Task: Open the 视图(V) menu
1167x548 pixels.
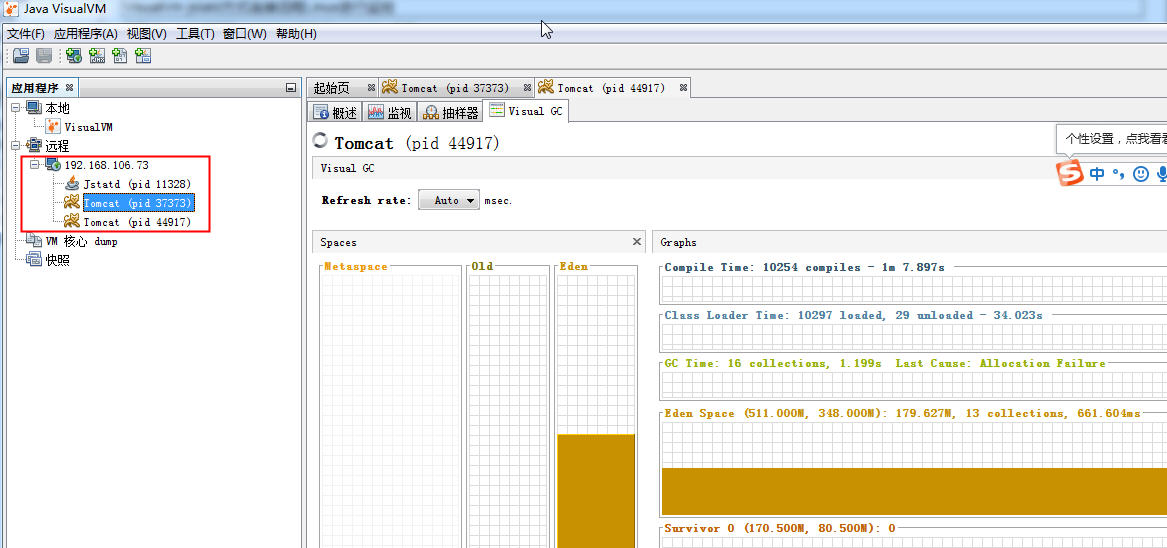Action: [147, 34]
